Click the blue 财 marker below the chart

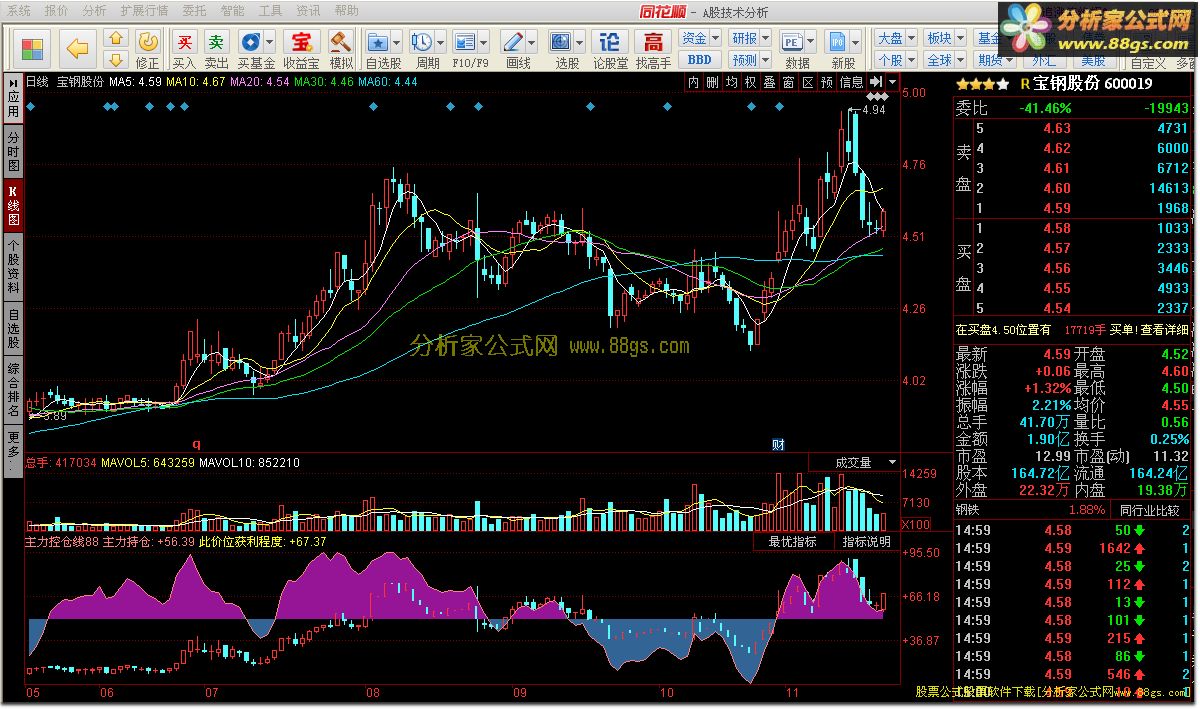[x=777, y=444]
